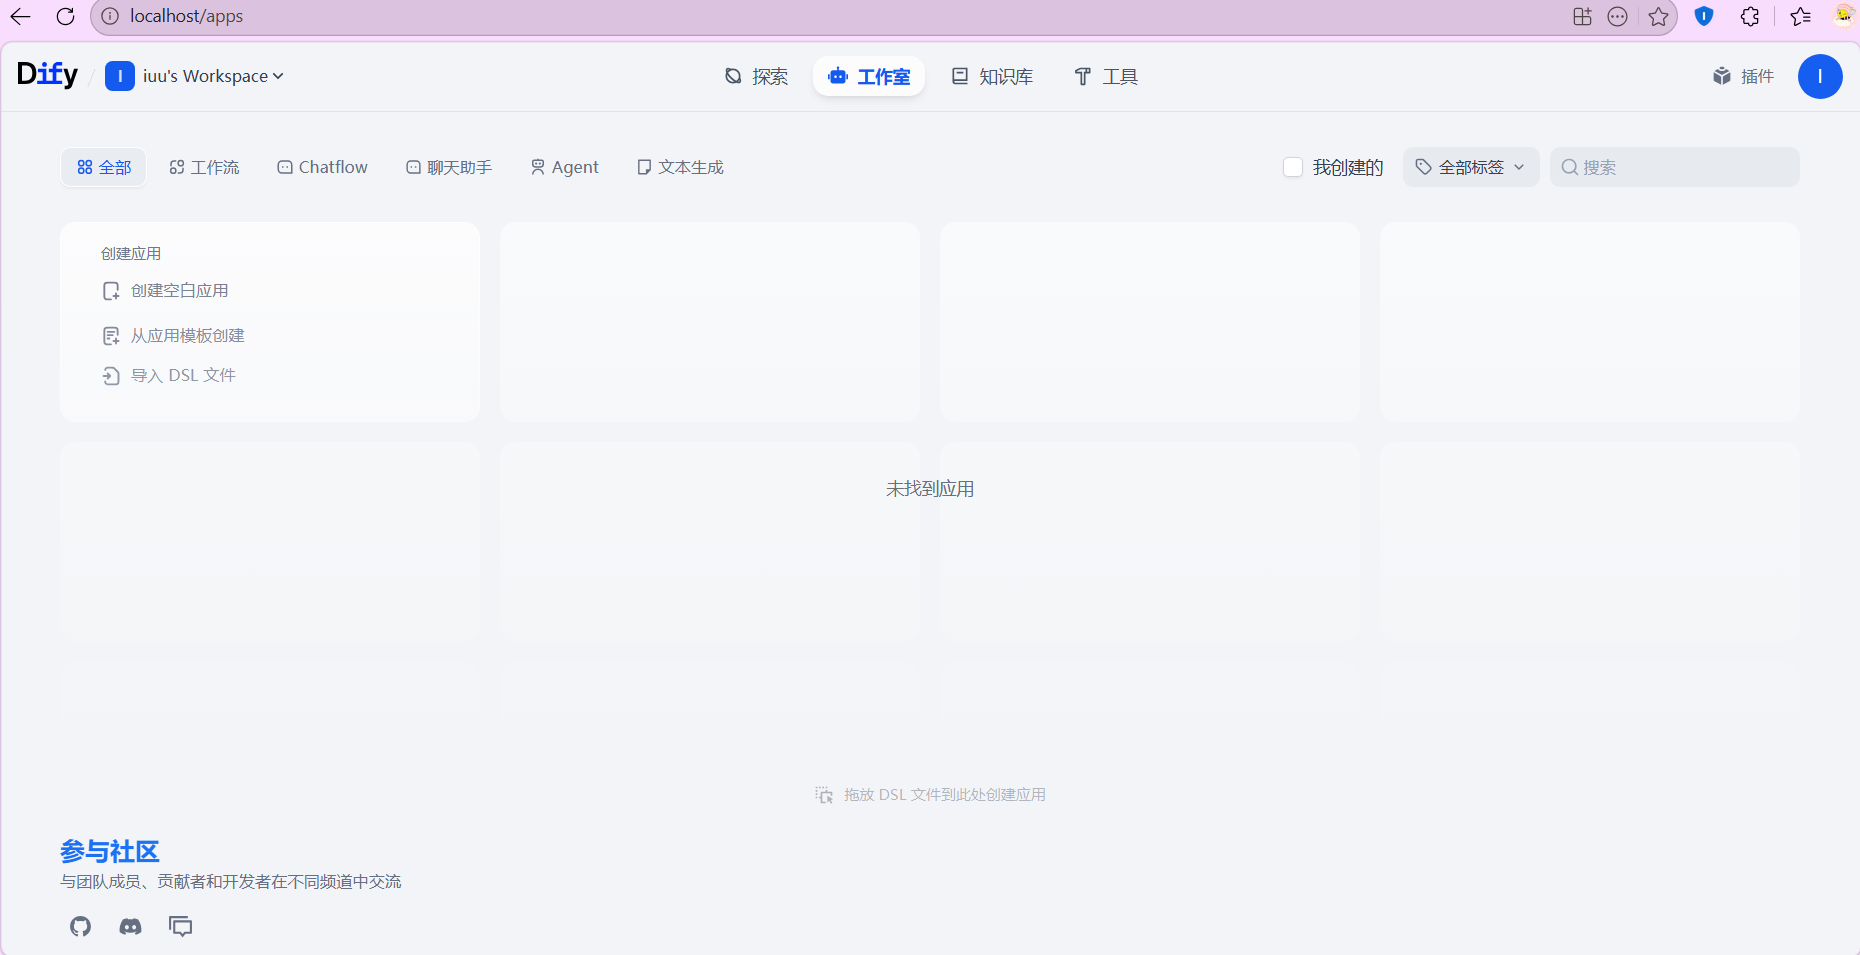Image resolution: width=1860 pixels, height=955 pixels.
Task: Click the blue workspace avatar icon
Action: [120, 76]
